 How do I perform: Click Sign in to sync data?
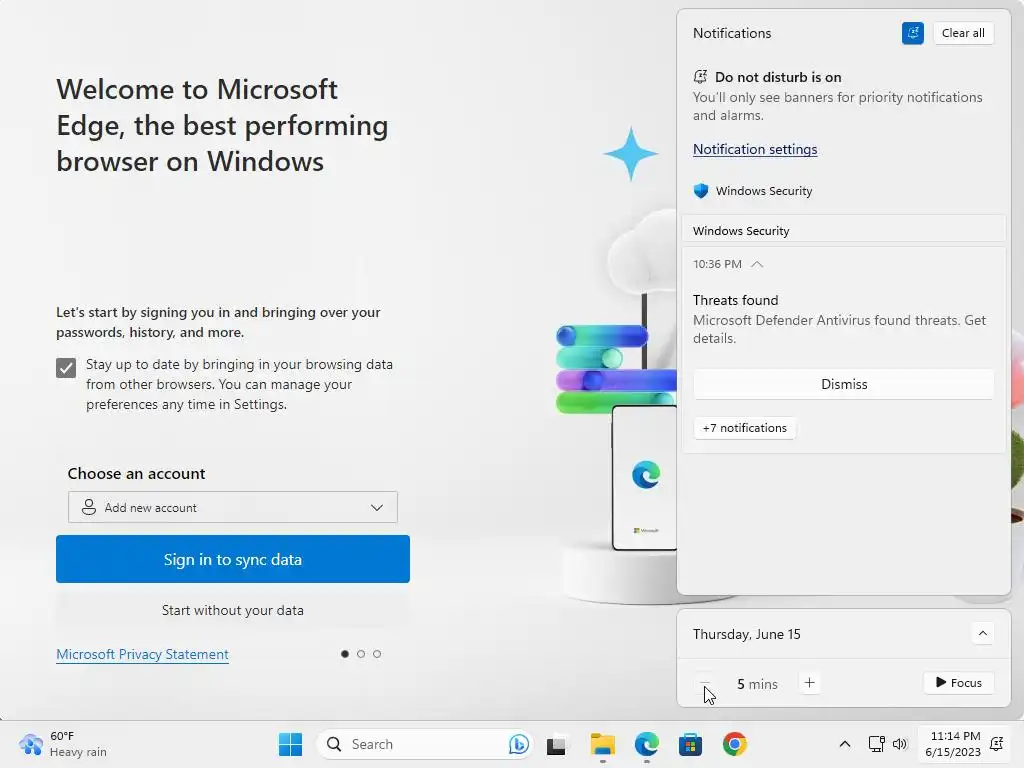[x=232, y=559]
